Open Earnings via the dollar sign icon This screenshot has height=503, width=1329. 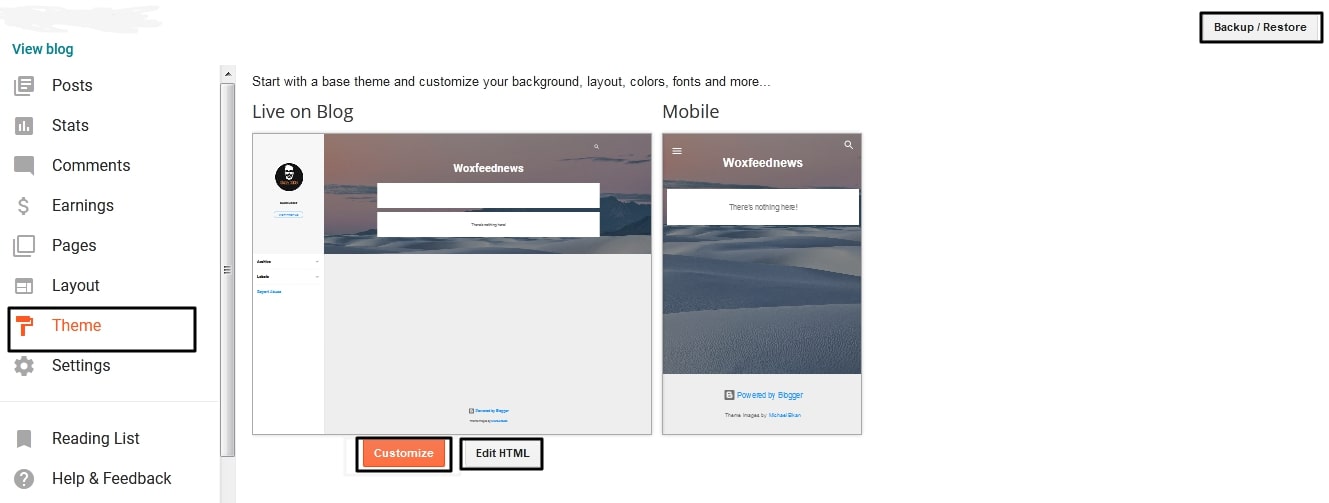click(x=24, y=206)
